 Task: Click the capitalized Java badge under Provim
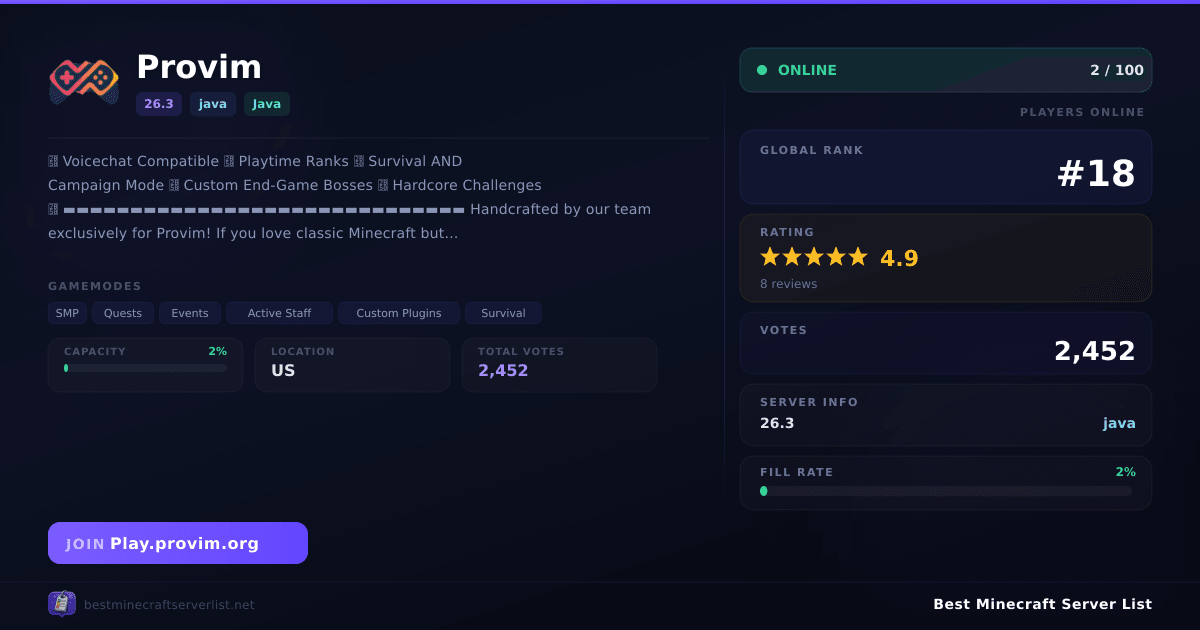(x=267, y=104)
